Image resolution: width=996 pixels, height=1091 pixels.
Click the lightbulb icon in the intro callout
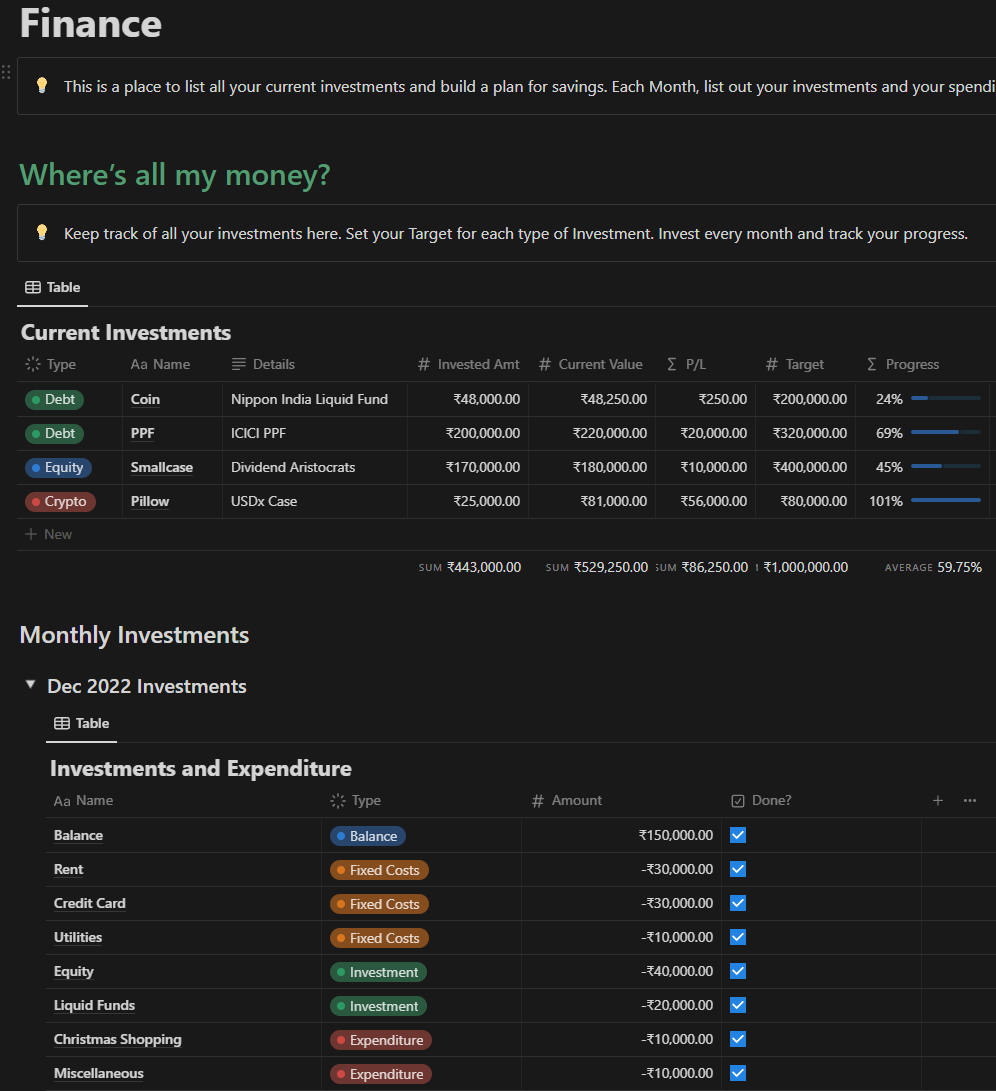point(42,86)
